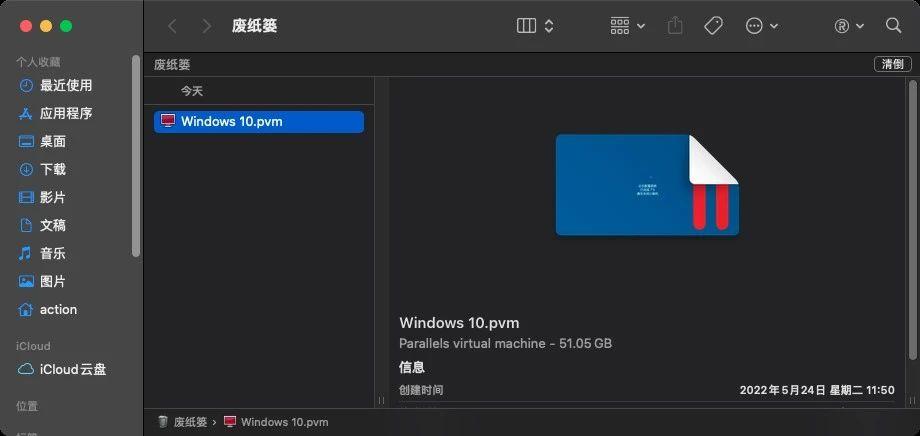Click Parallels virtual machine - 51.05 GB text
920x436 pixels.
[x=505, y=343]
